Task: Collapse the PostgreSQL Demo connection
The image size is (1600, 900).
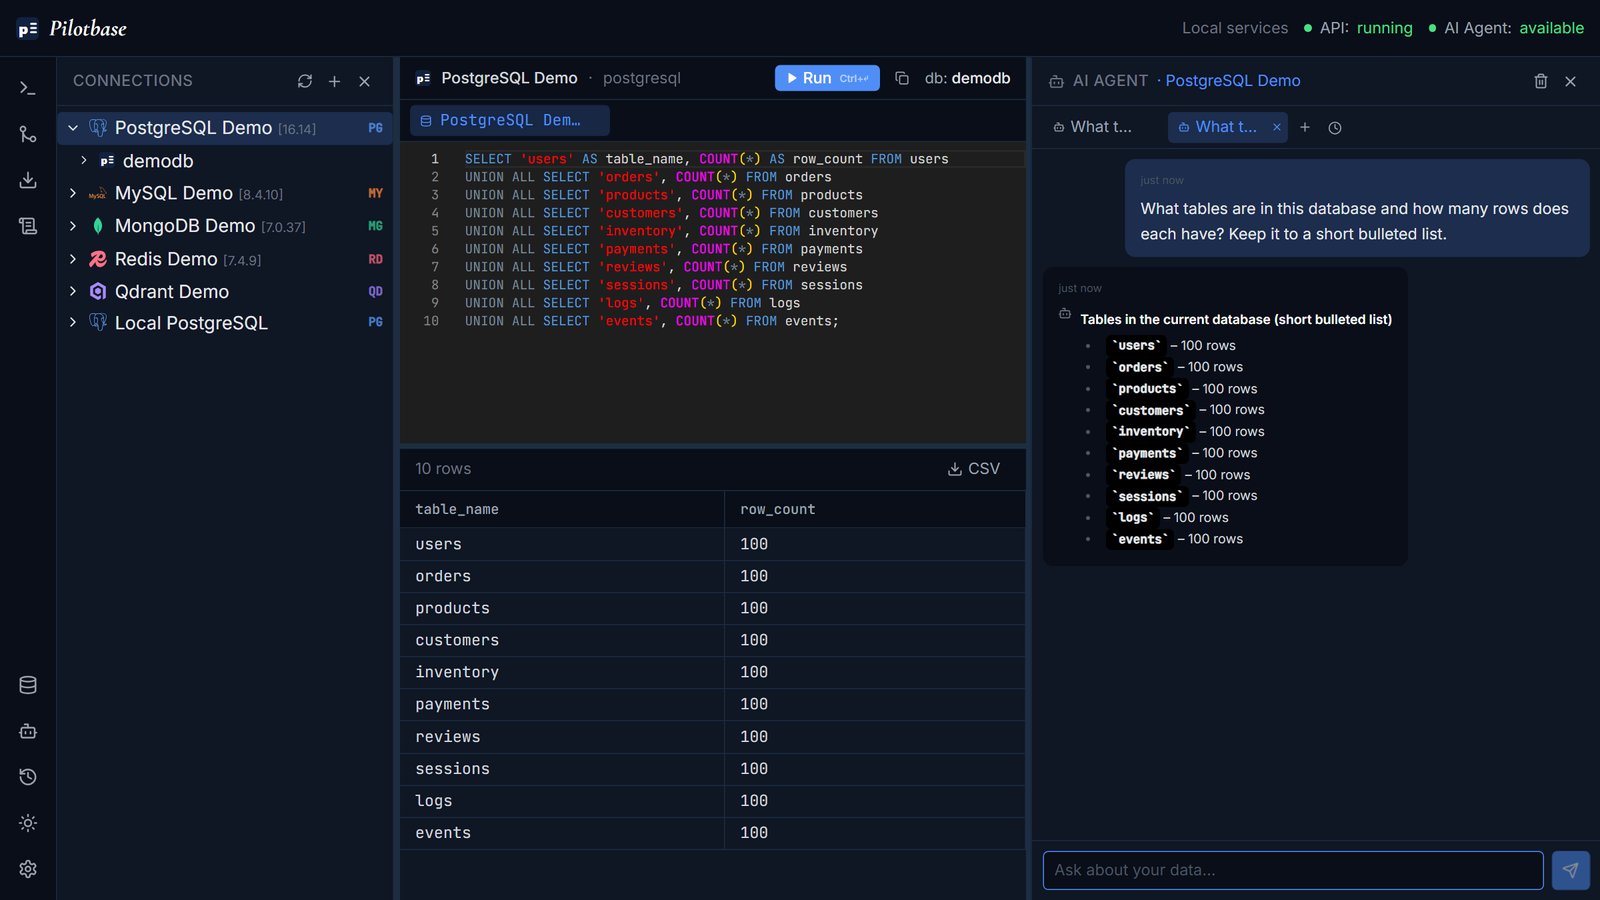Action: point(73,128)
